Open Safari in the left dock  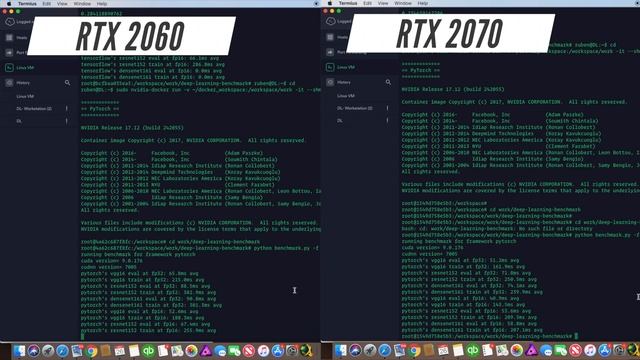click(62, 351)
